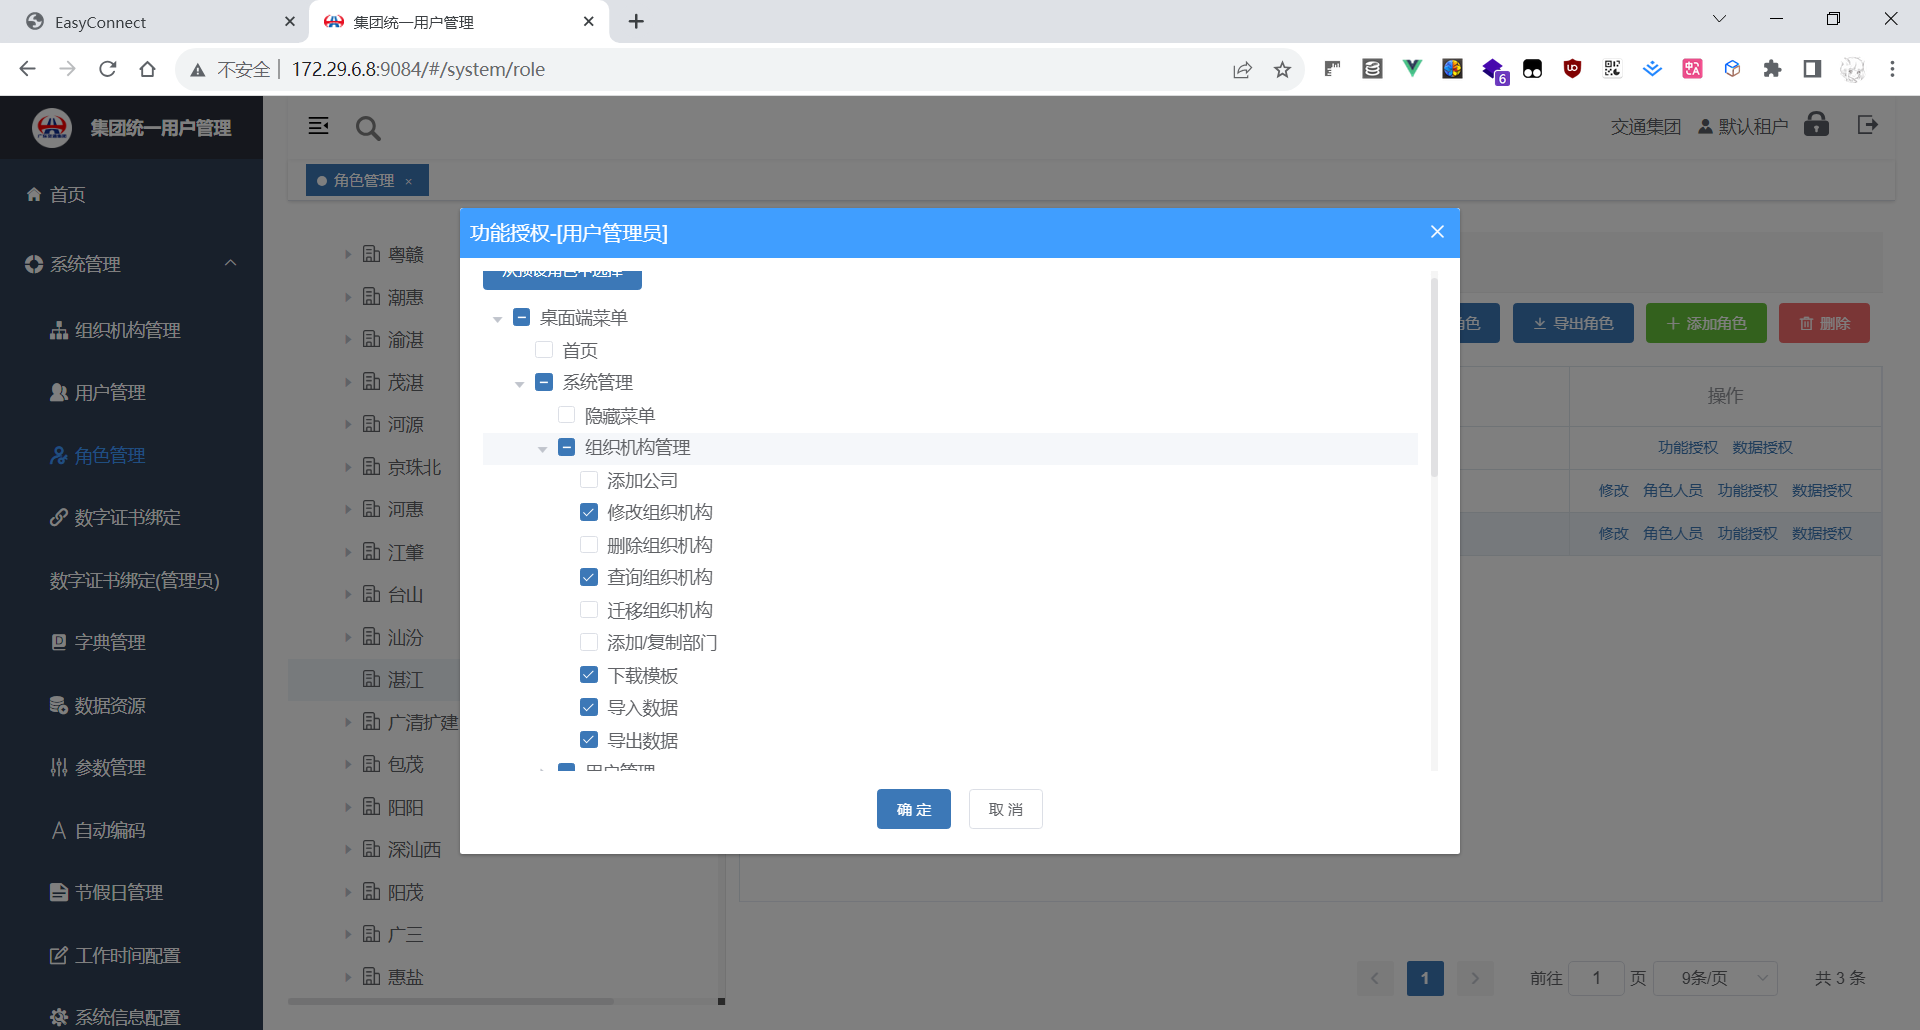The height and width of the screenshot is (1030, 1920).
Task: Toggle the 桌面端菜单 checkbox
Action: point(521,317)
